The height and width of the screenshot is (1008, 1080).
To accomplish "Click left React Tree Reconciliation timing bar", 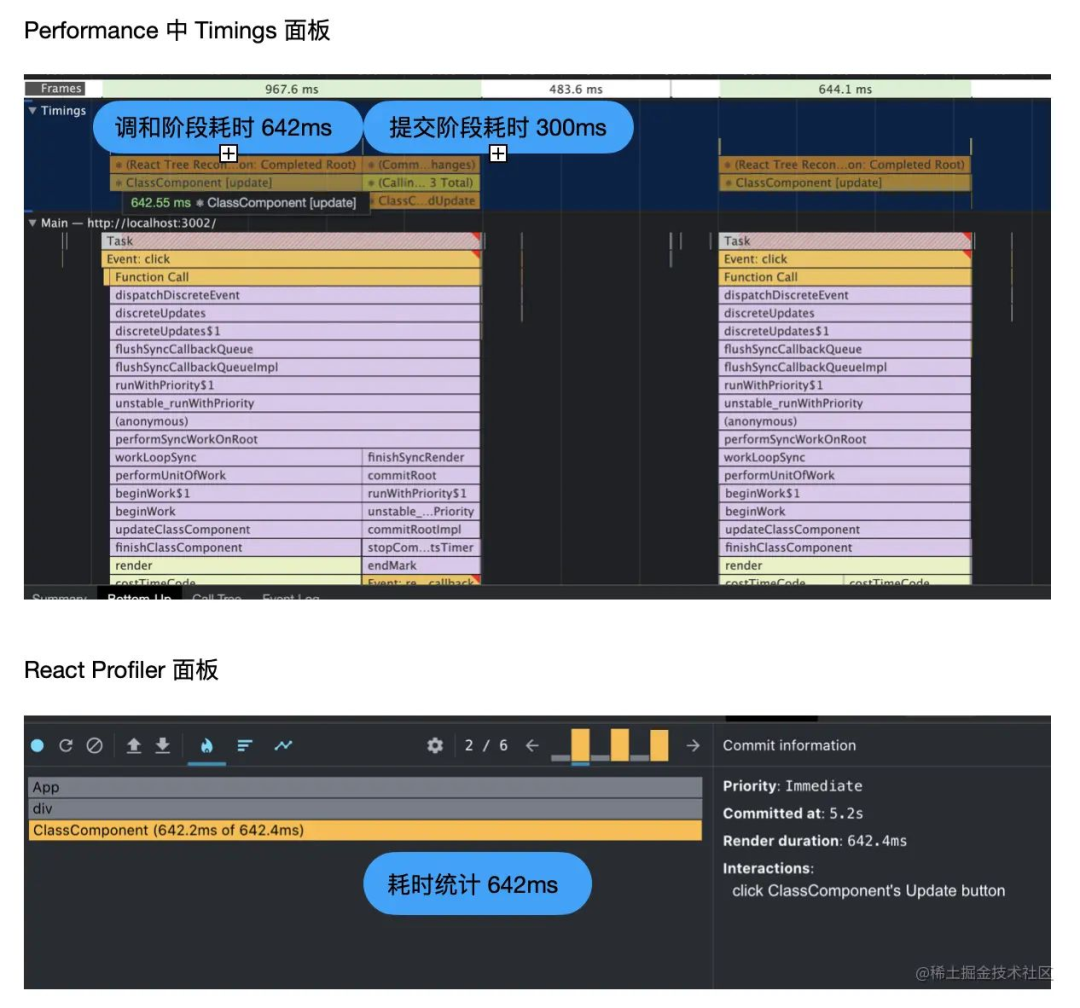I will (x=236, y=165).
